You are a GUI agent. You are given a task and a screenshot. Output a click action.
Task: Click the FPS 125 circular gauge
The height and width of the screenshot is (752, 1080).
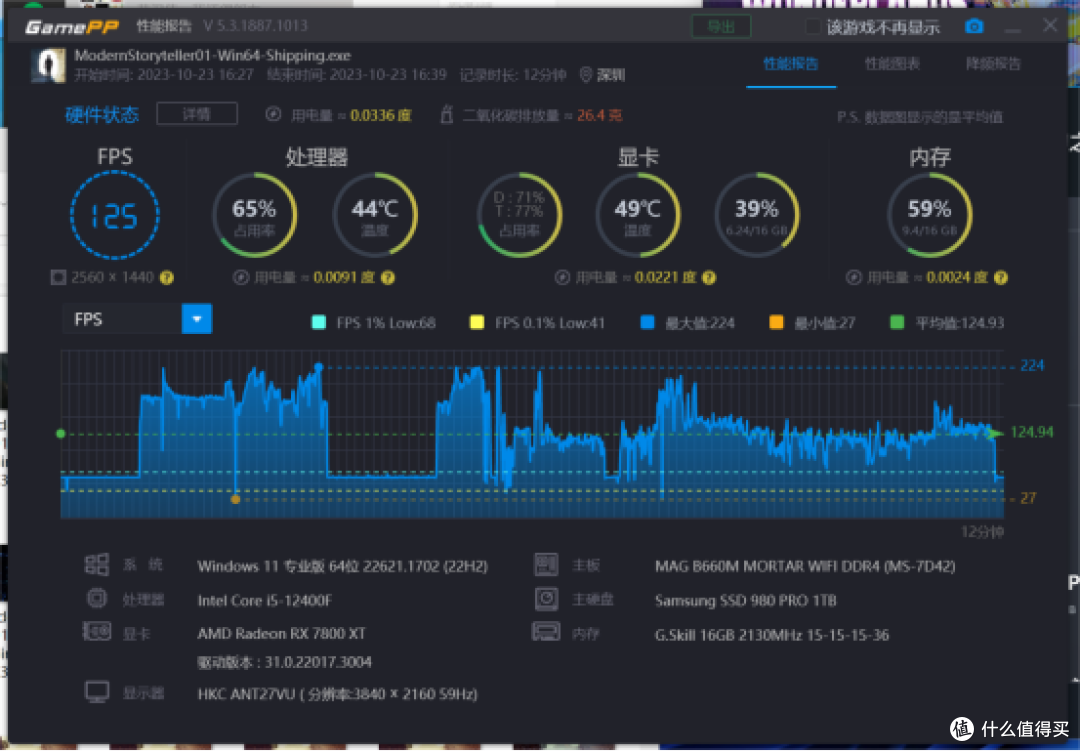[115, 215]
